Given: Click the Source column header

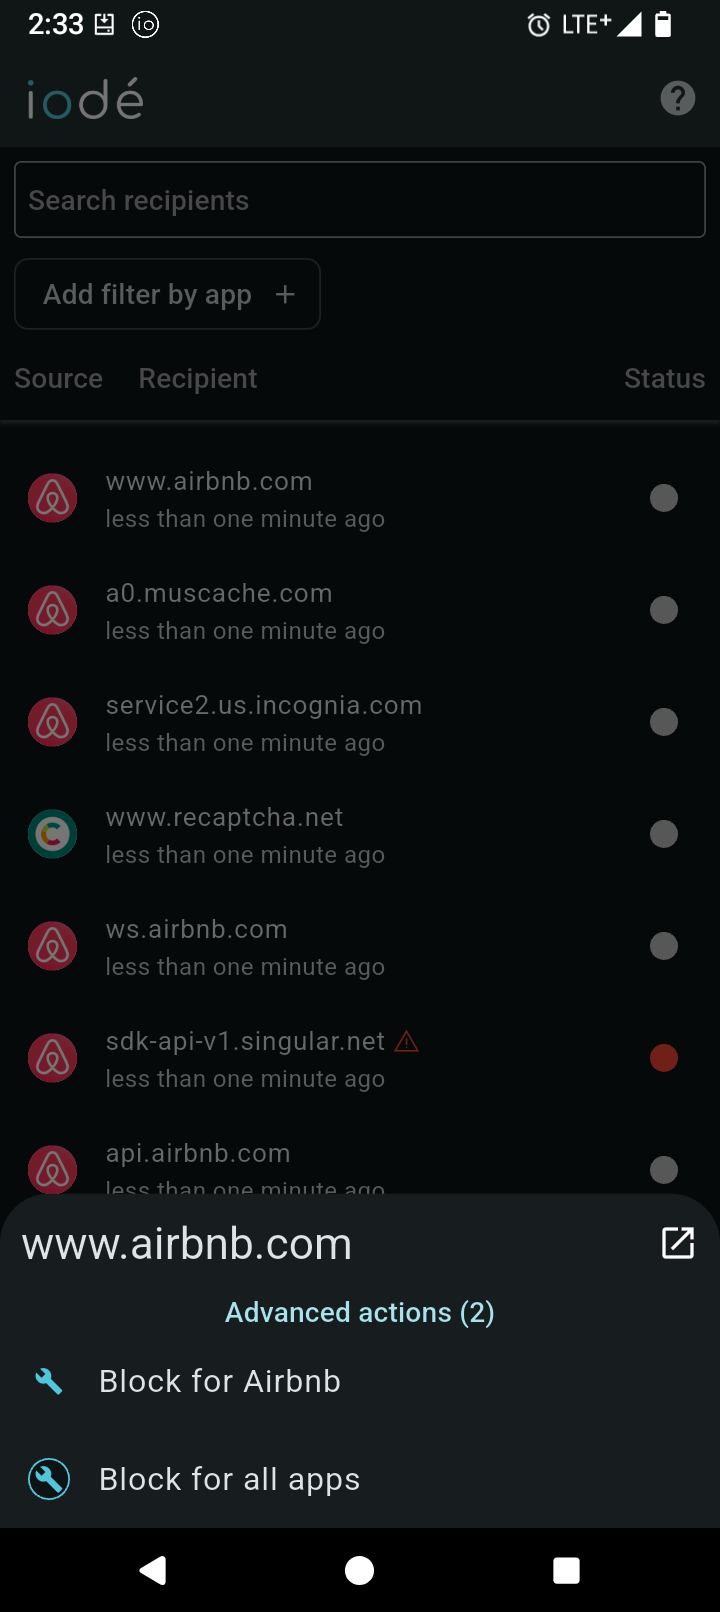Looking at the screenshot, I should pos(59,378).
